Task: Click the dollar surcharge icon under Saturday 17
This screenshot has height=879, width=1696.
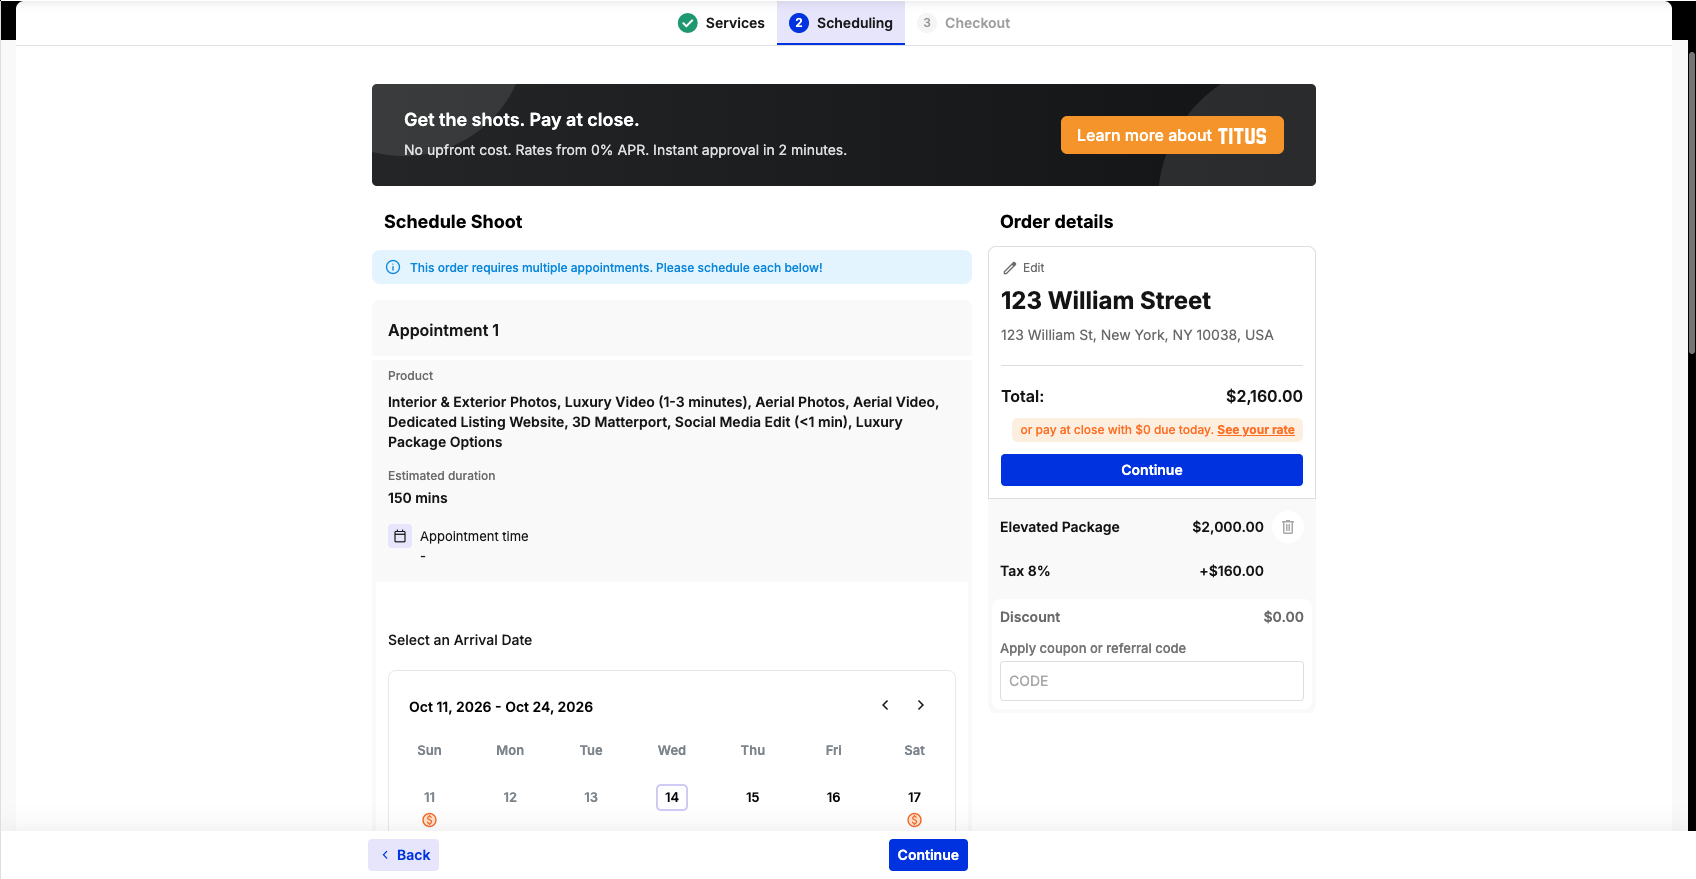Action: 914,820
